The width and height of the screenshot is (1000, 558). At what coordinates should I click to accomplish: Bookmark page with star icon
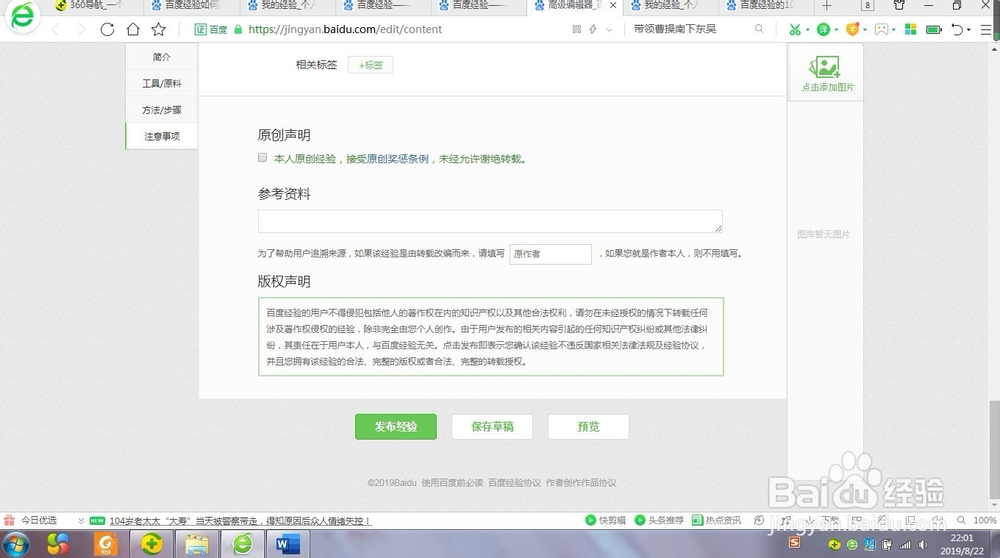click(159, 29)
